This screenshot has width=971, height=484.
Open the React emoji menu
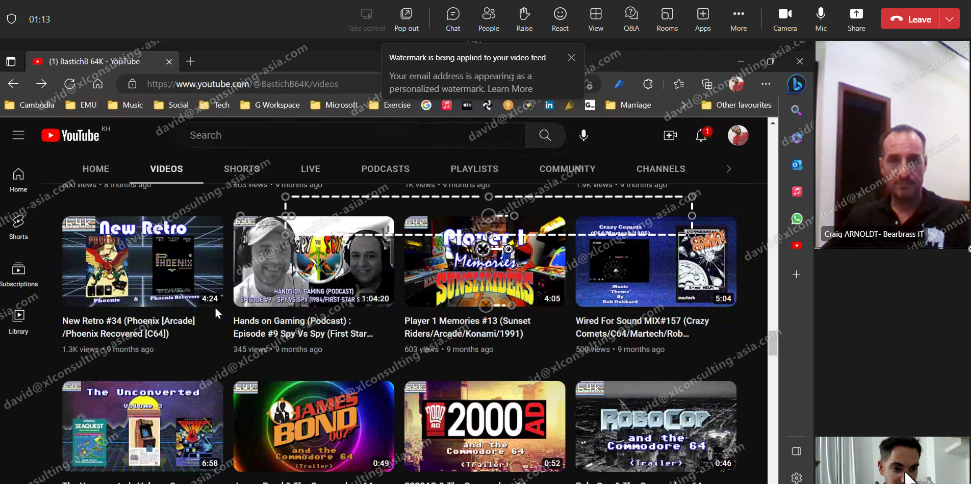pos(560,19)
